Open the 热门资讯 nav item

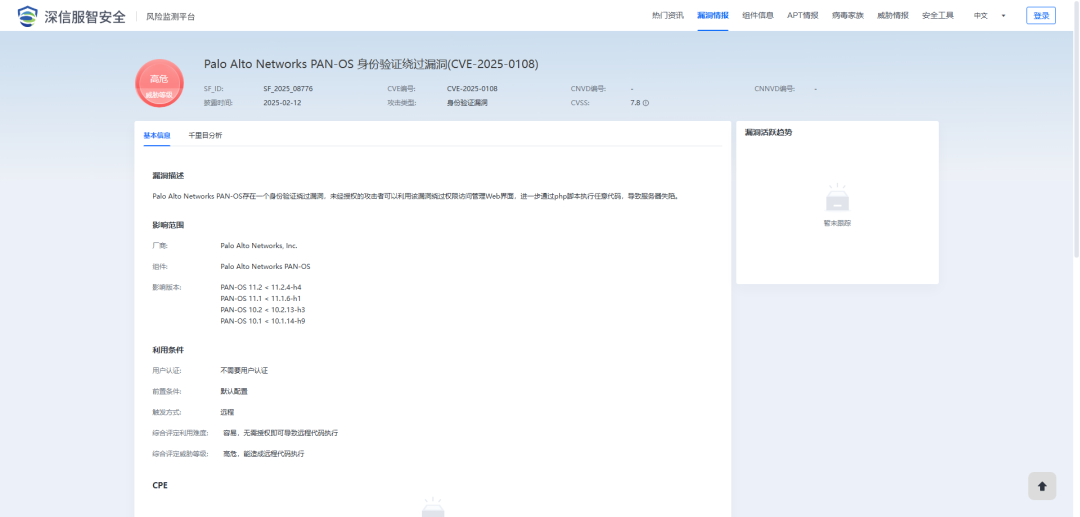pyautogui.click(x=667, y=16)
